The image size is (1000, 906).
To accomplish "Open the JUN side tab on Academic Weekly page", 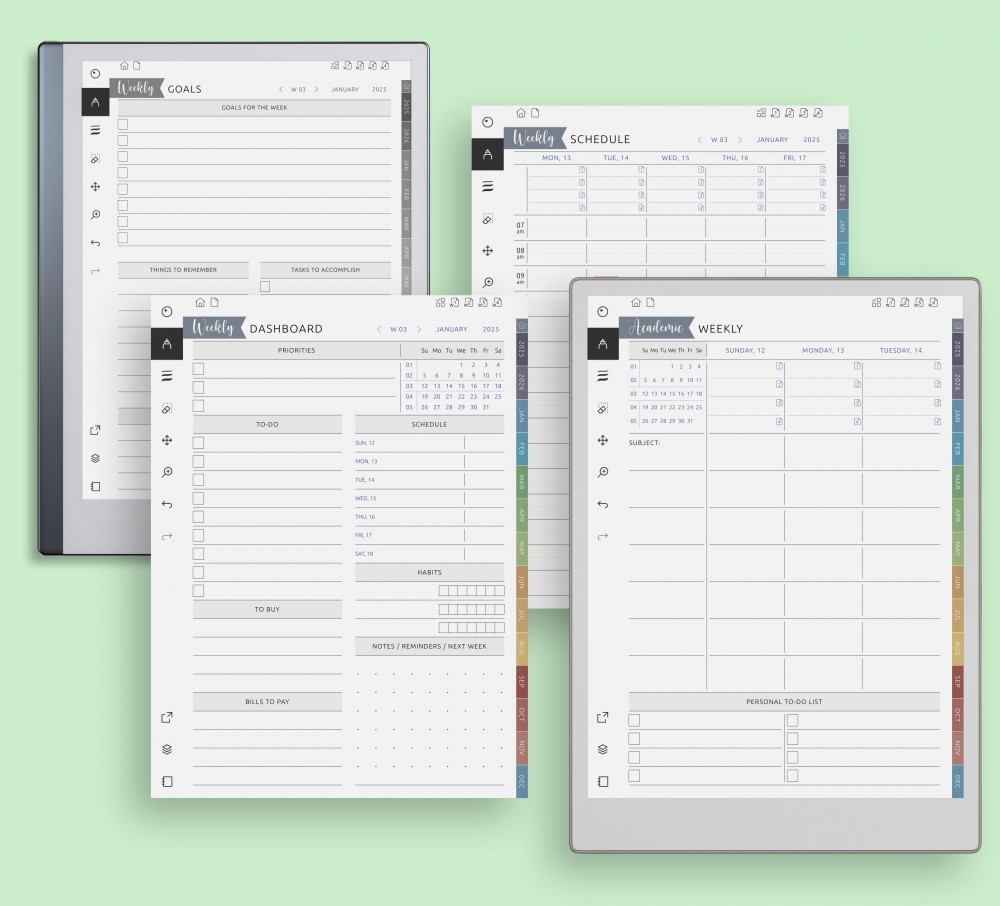I will click(957, 582).
